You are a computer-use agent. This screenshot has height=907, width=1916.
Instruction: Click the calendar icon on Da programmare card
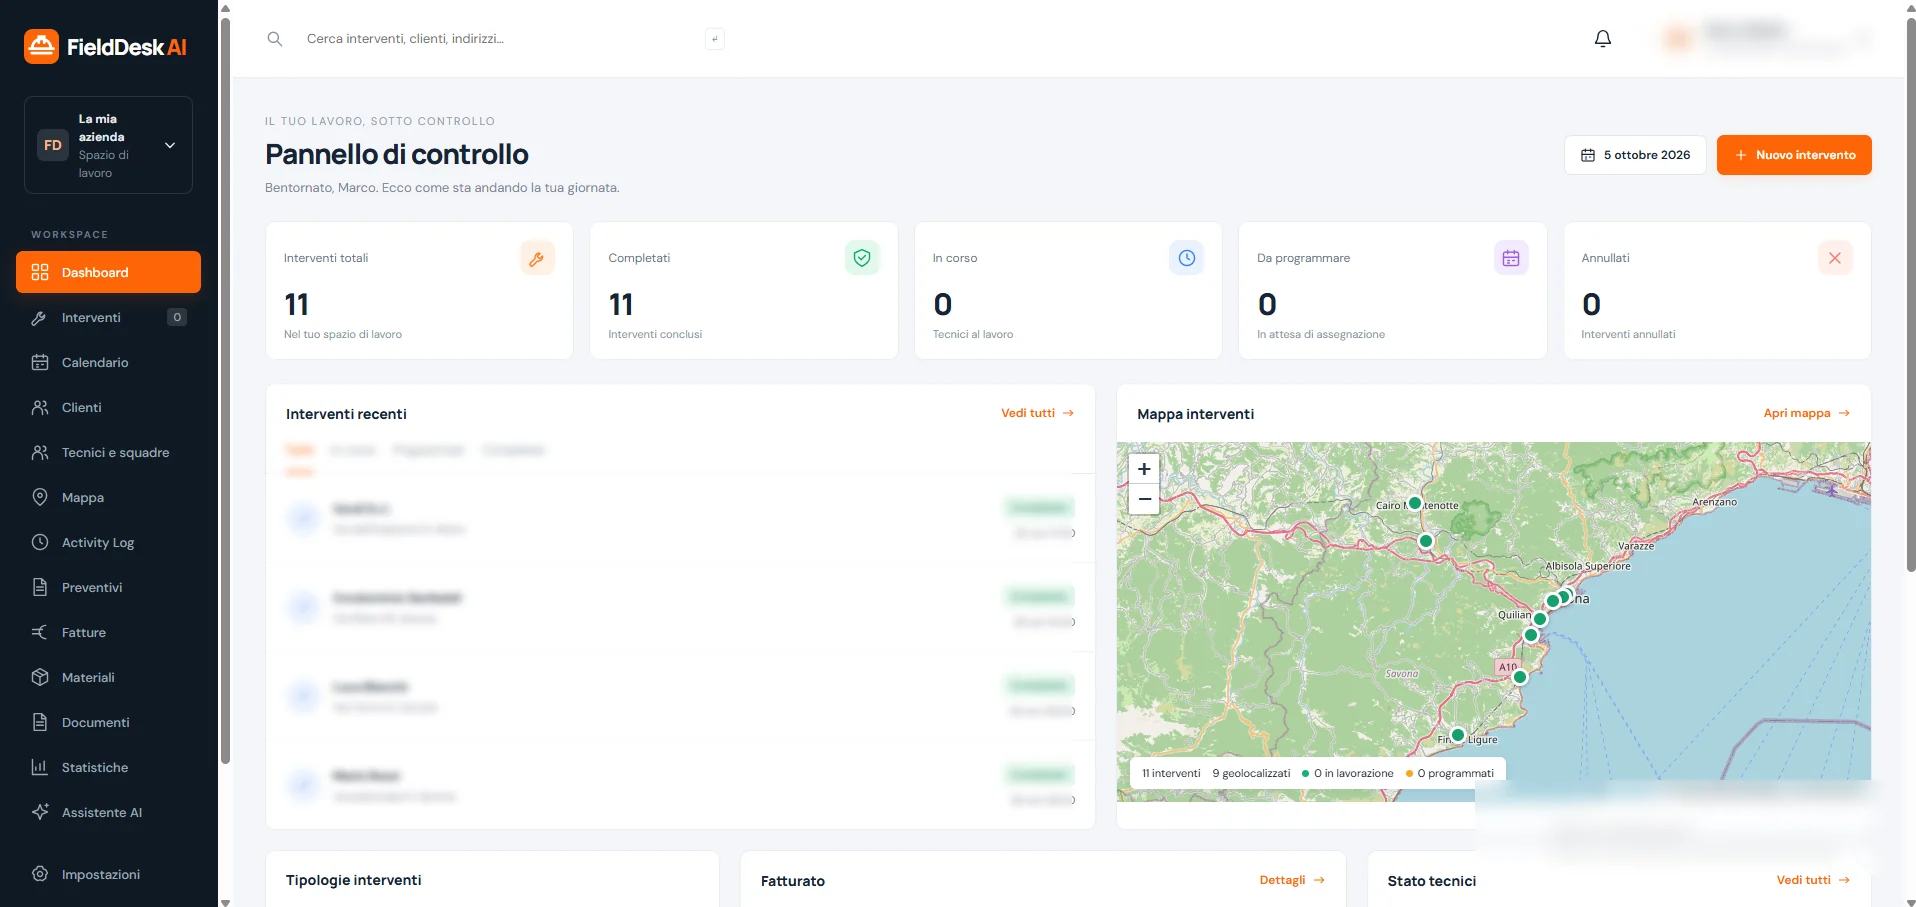click(1511, 258)
